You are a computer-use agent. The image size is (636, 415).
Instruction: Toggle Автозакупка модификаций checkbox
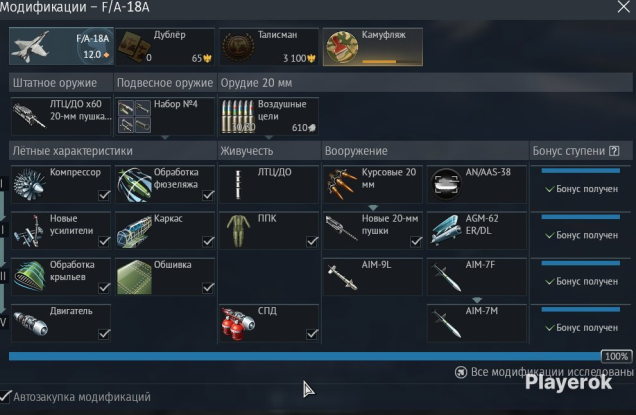pyautogui.click(x=5, y=396)
